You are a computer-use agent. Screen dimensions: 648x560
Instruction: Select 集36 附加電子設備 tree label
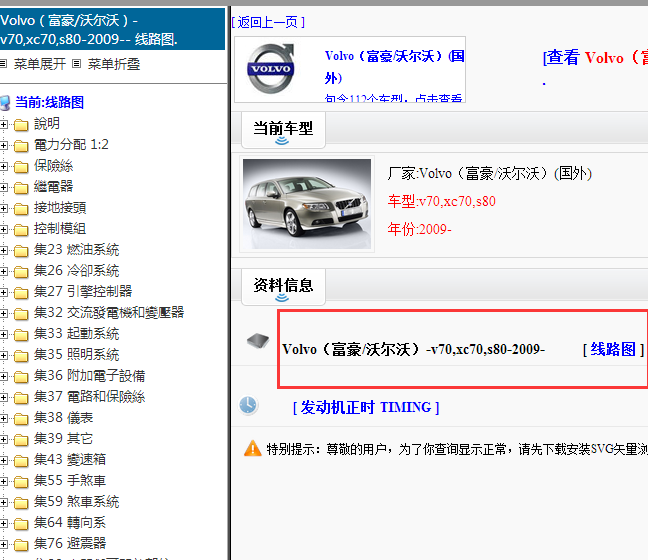(x=90, y=376)
